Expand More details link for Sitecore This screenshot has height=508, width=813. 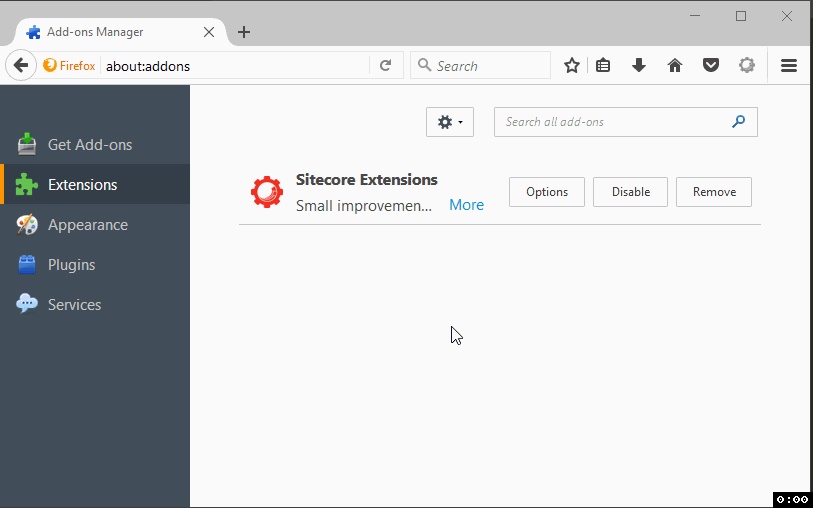pyautogui.click(x=466, y=205)
